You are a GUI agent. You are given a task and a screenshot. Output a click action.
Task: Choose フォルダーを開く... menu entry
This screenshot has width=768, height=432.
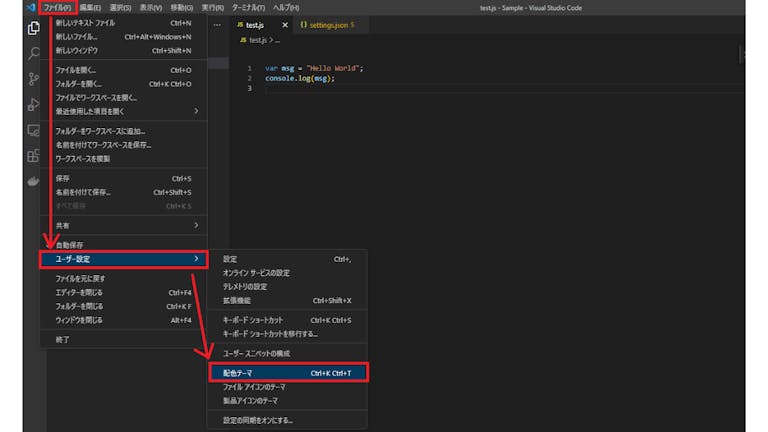pos(123,84)
